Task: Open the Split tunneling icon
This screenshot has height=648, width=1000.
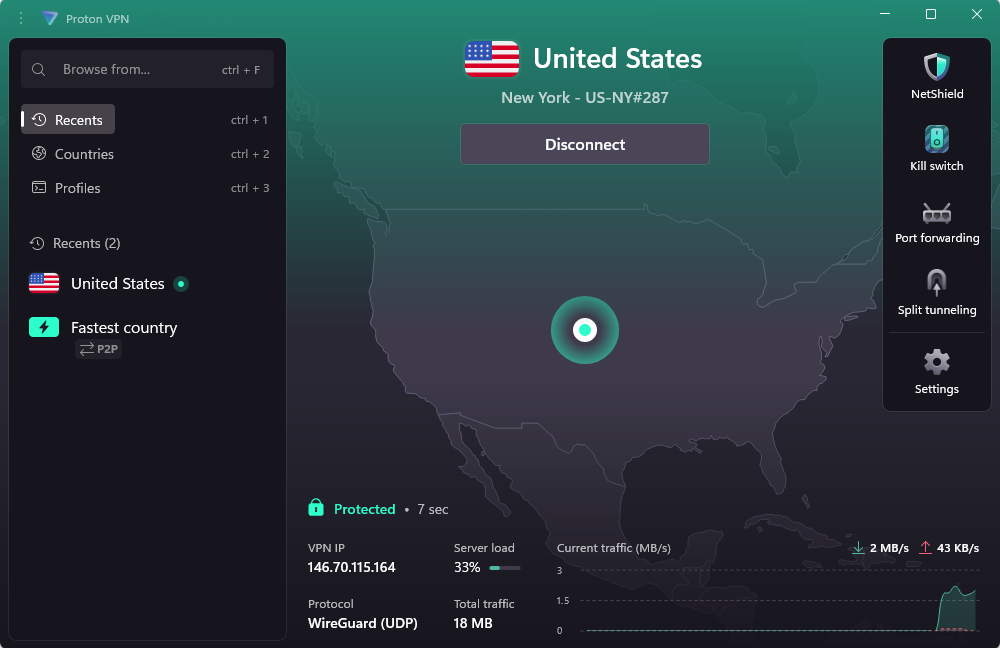Action: pyautogui.click(x=936, y=283)
